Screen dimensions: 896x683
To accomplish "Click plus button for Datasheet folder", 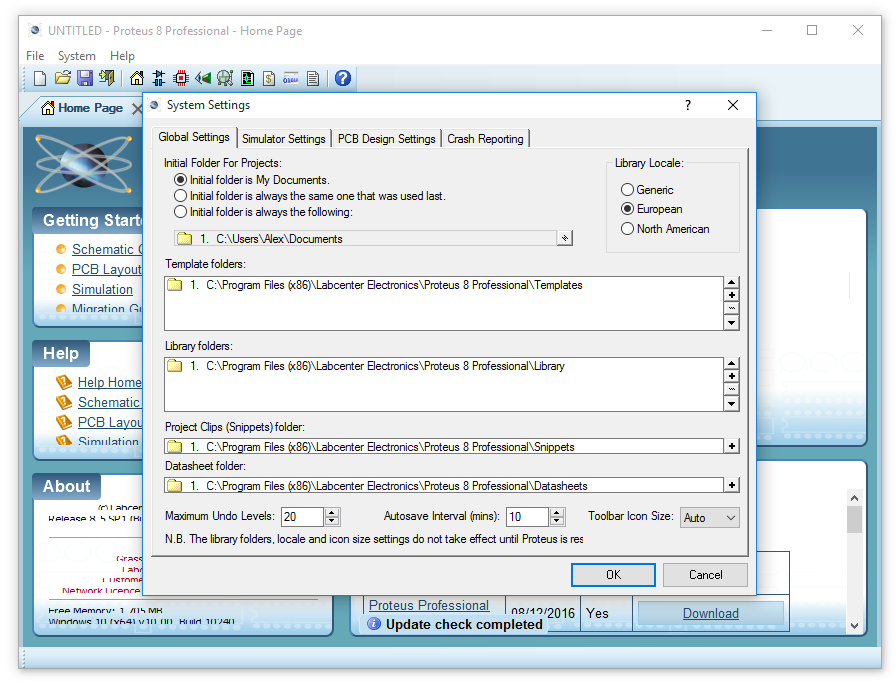I will tap(731, 485).
